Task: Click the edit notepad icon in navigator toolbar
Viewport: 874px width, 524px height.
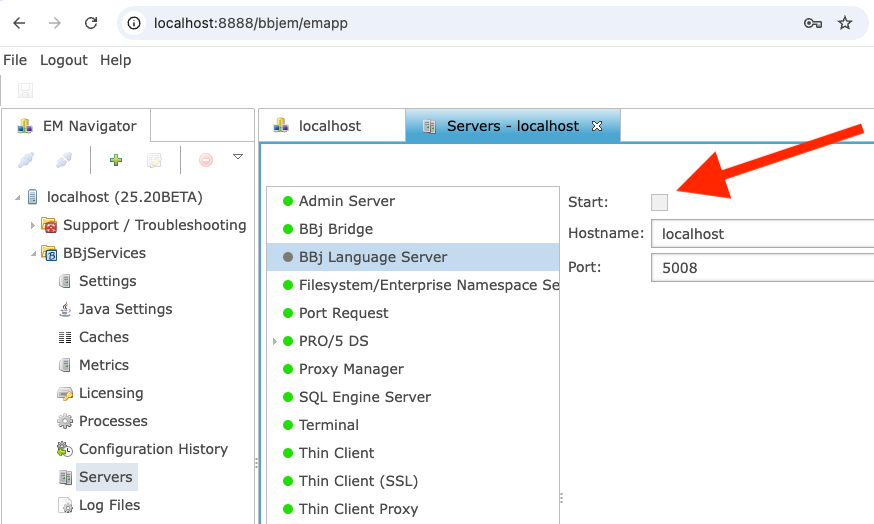Action: pos(154,161)
